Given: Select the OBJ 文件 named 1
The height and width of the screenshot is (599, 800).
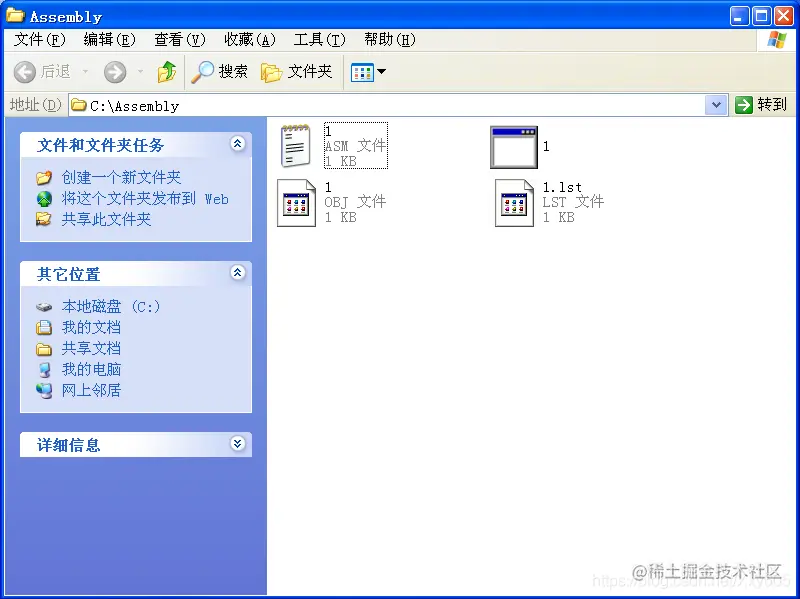Looking at the screenshot, I should click(x=296, y=202).
